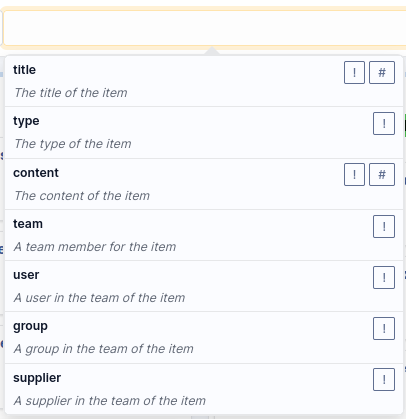The height and width of the screenshot is (419, 406).
Task: Click the exclamation icon for type
Action: pos(384,124)
